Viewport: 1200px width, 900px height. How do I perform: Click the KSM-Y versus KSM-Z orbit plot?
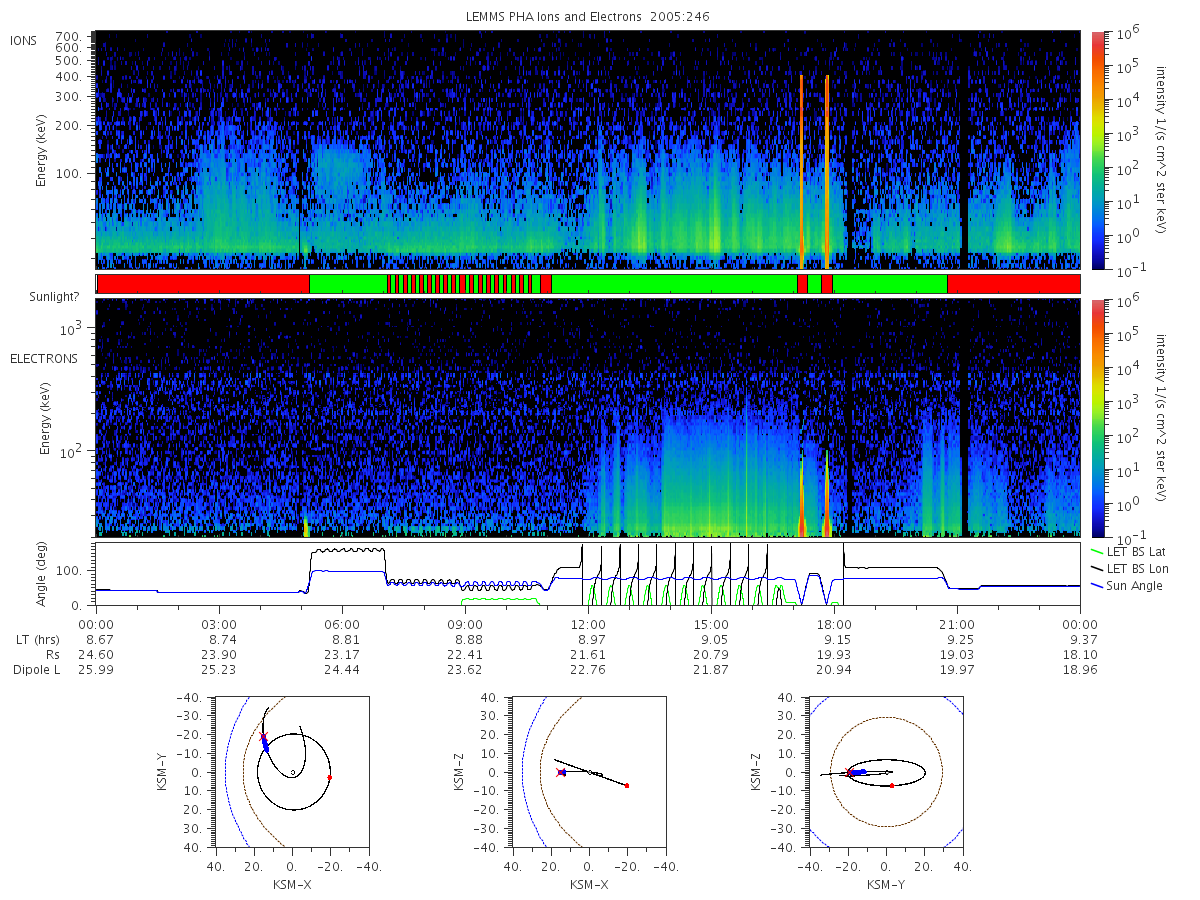point(885,772)
